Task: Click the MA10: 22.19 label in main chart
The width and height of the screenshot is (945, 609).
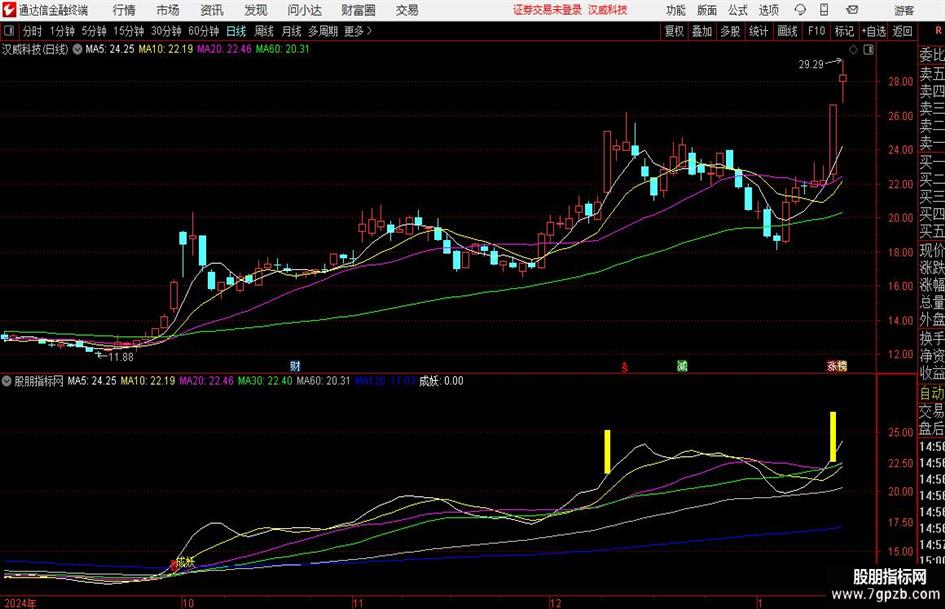Action: 166,49
